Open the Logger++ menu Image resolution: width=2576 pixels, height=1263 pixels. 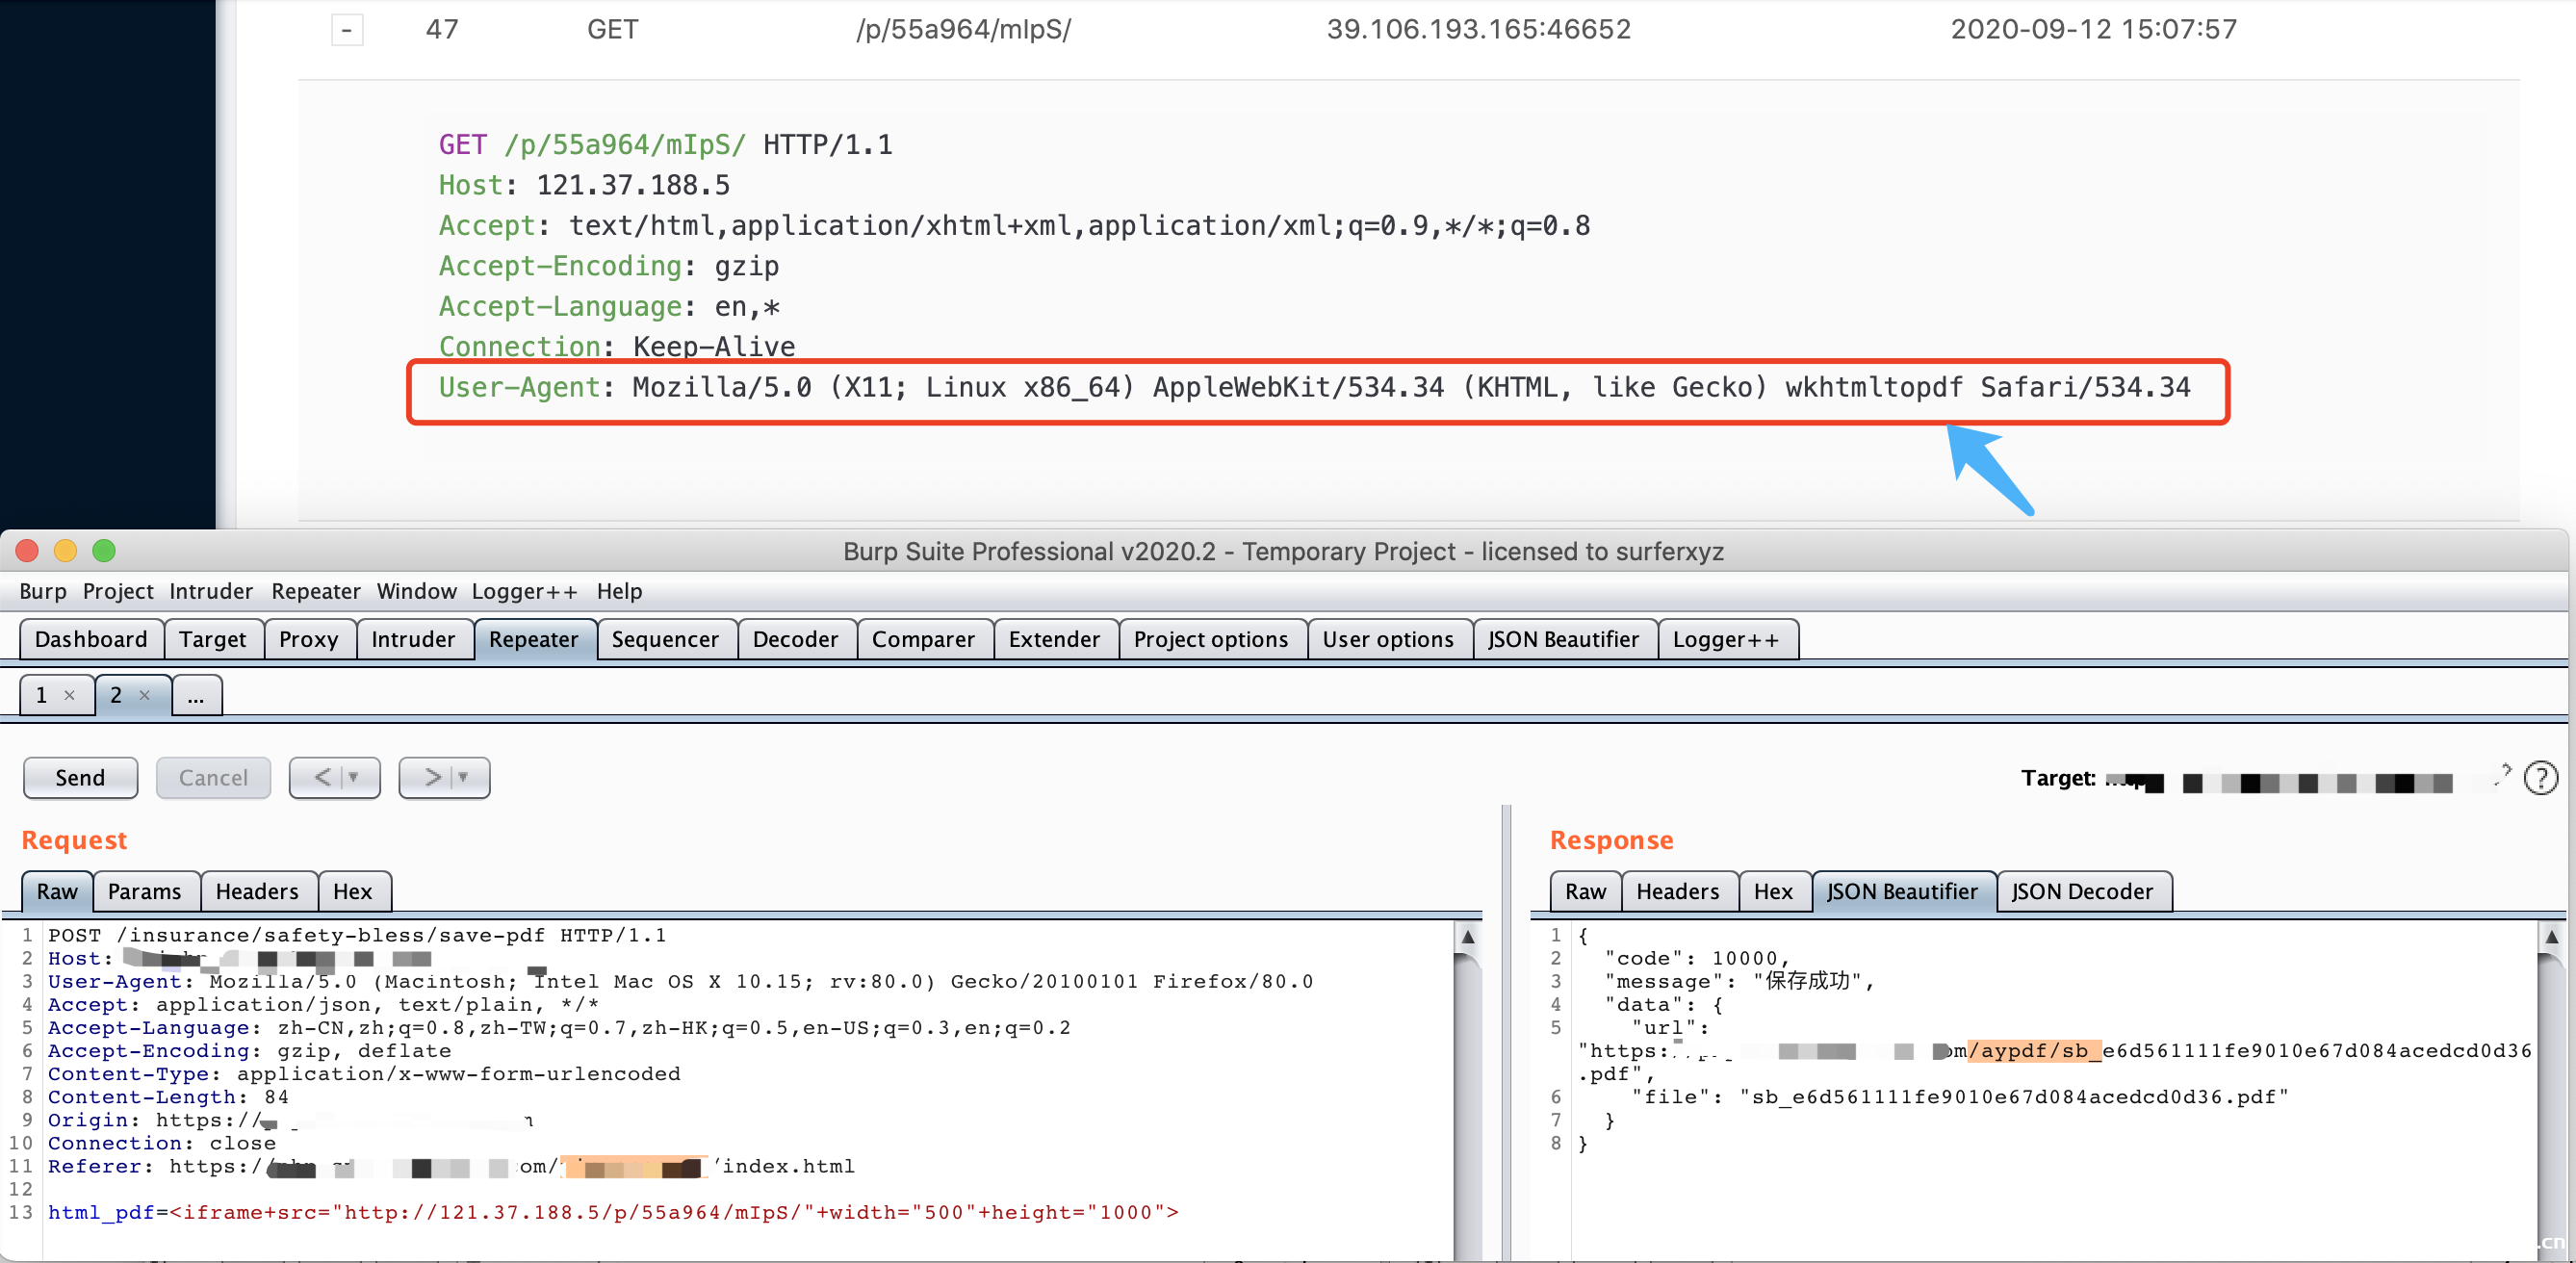point(524,591)
